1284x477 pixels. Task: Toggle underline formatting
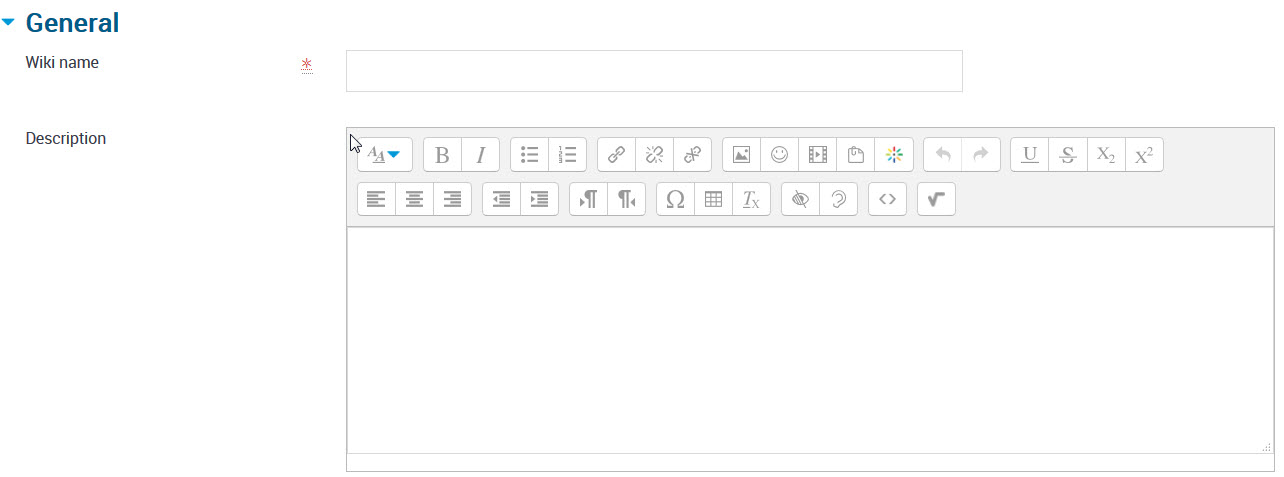pyautogui.click(x=1030, y=155)
